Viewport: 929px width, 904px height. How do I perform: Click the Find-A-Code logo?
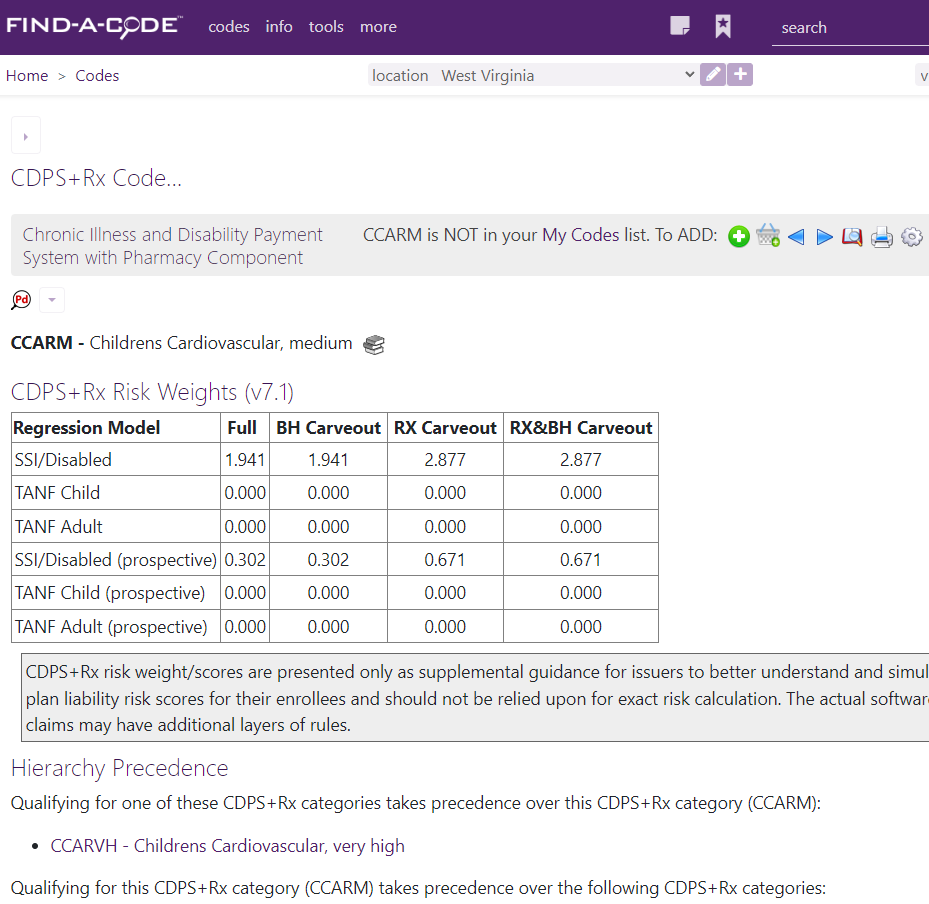94,26
